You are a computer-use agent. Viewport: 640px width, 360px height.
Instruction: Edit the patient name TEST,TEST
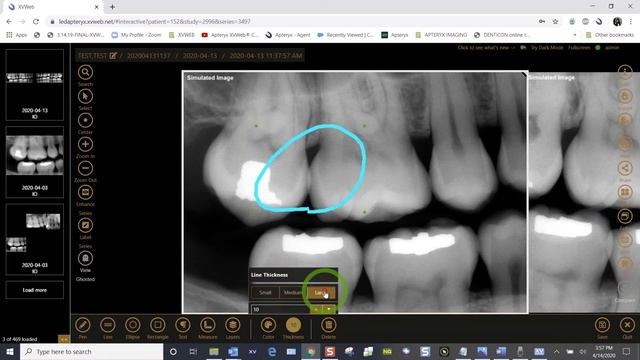point(113,56)
